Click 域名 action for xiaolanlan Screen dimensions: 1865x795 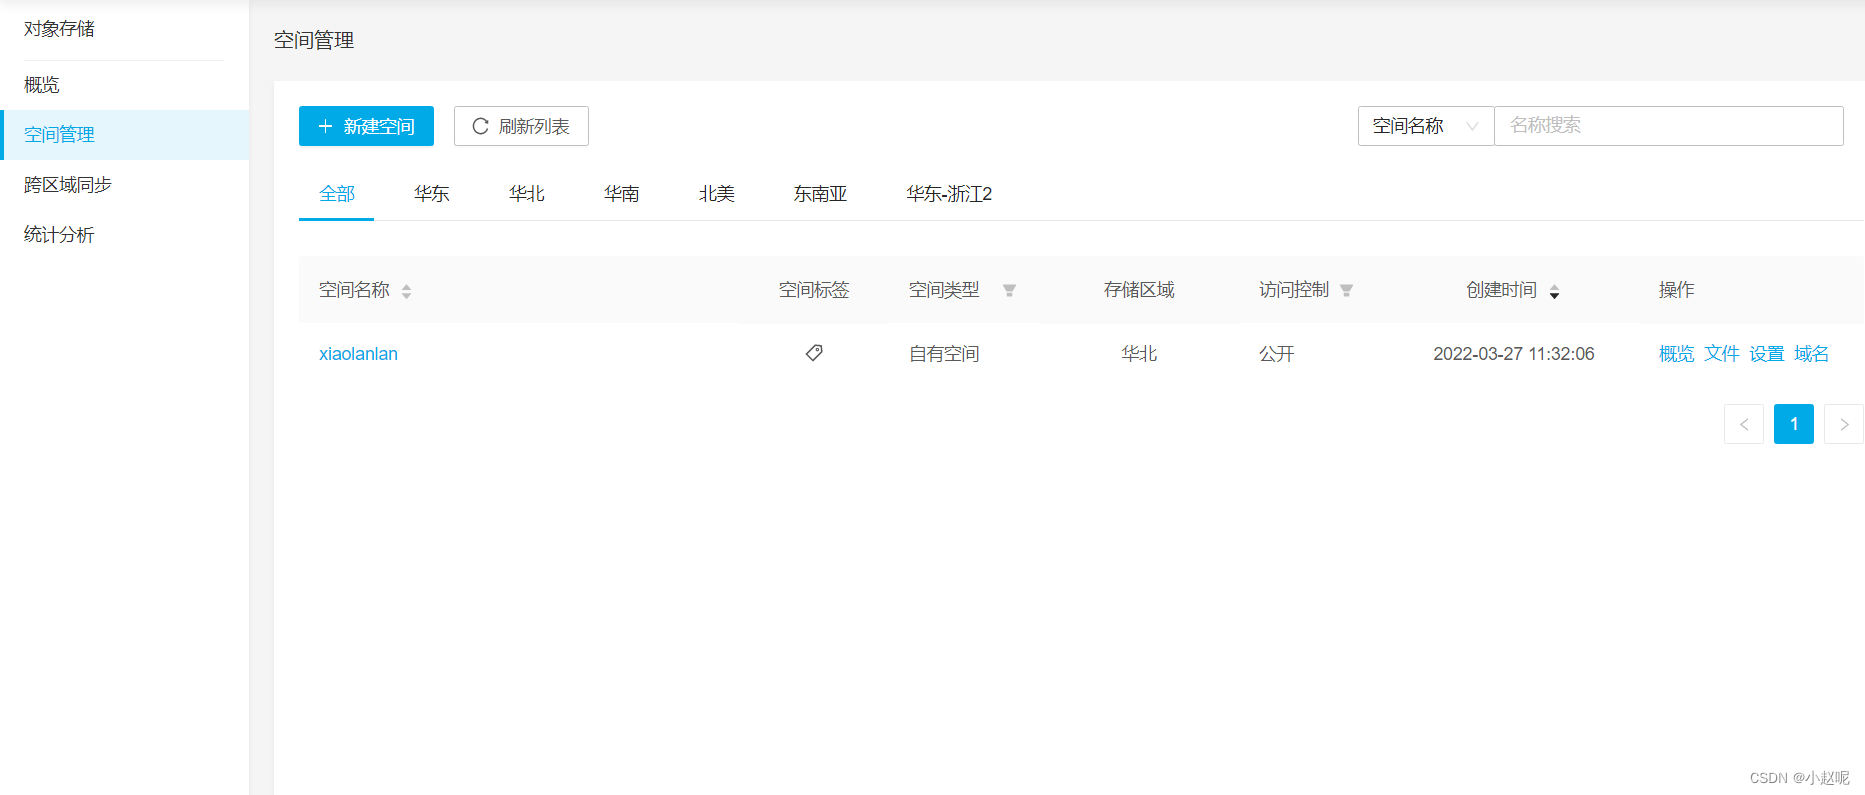pos(1812,354)
